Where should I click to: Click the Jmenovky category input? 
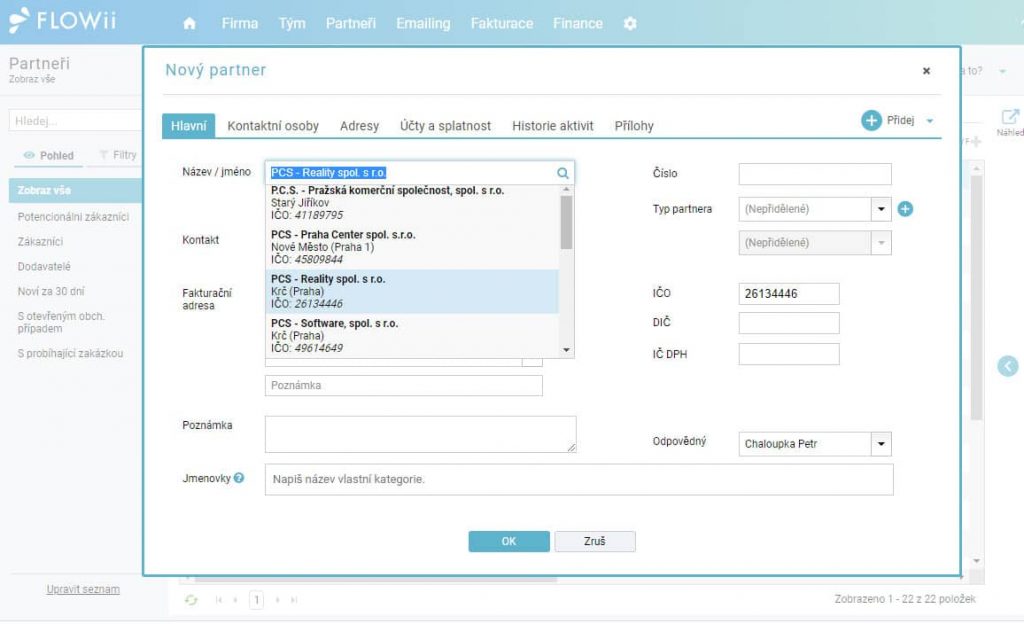coord(579,479)
